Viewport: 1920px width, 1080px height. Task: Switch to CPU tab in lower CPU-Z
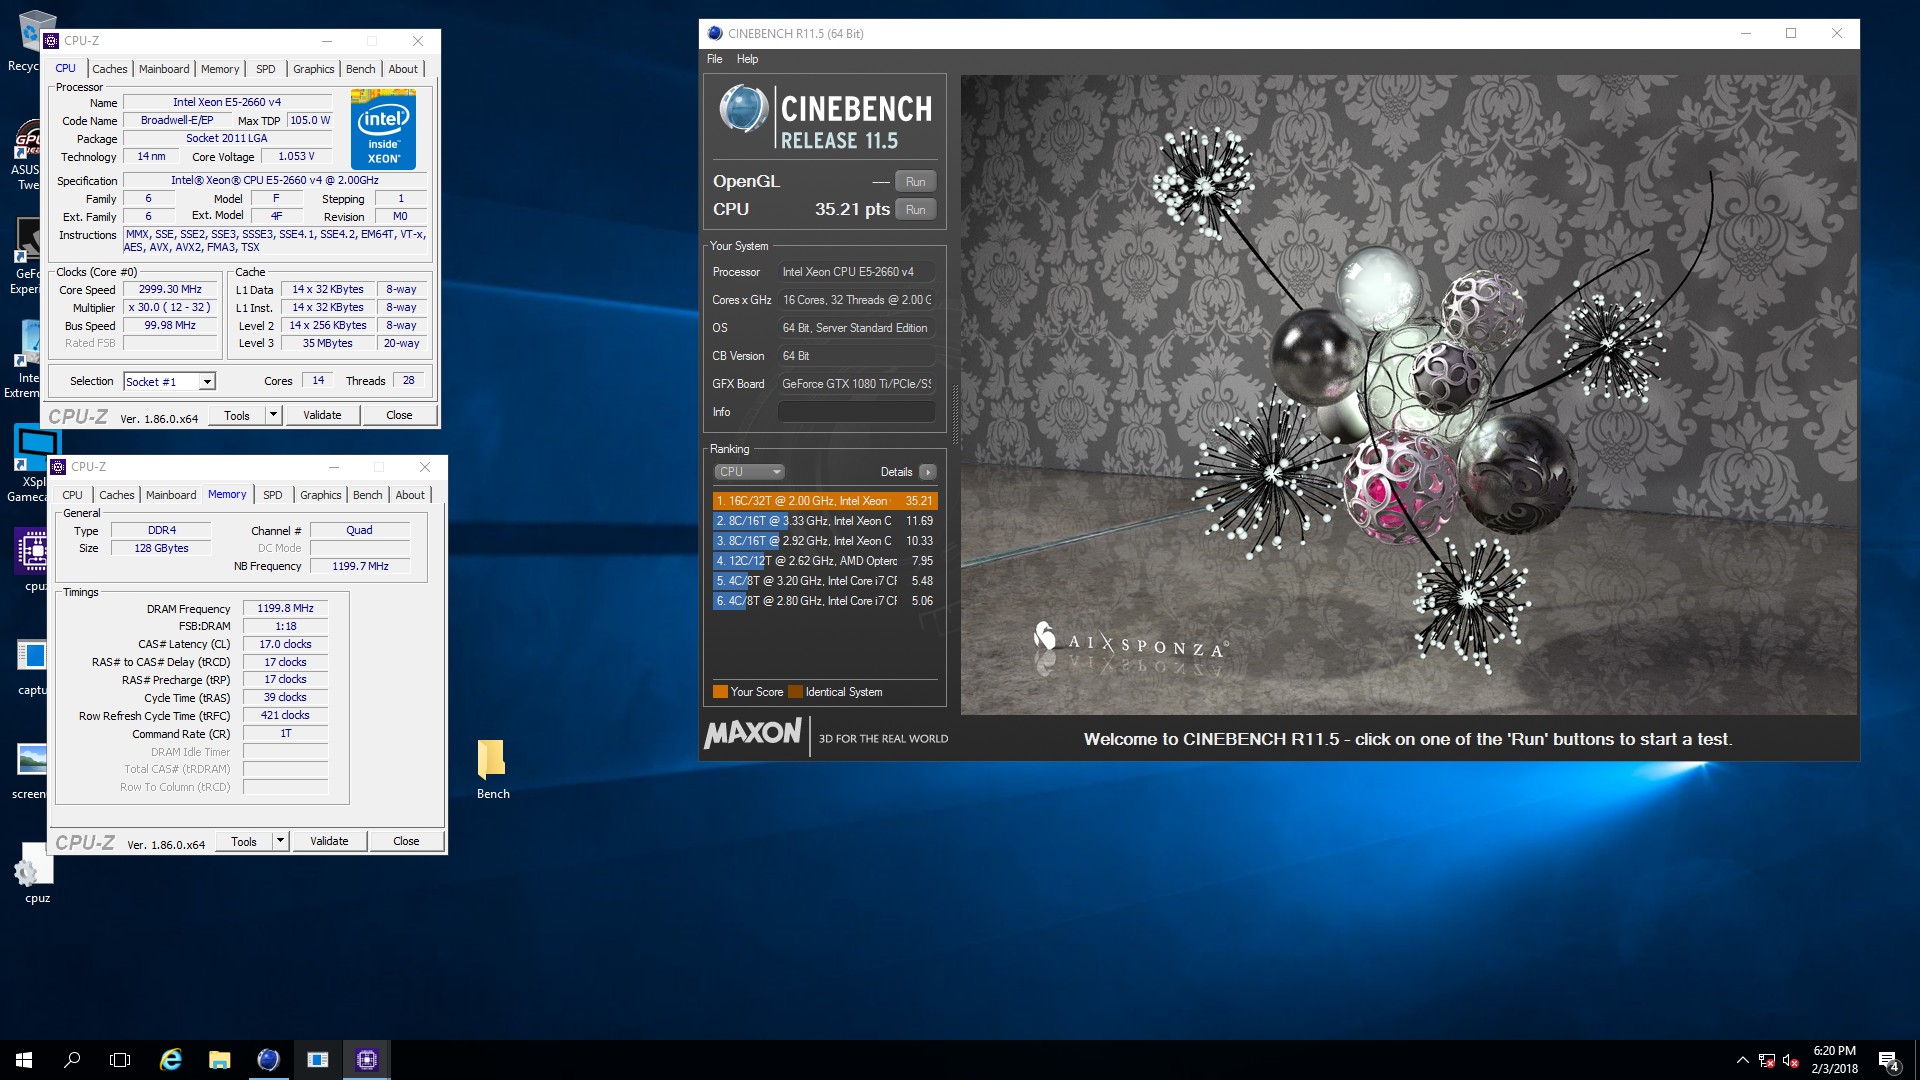coord(72,495)
